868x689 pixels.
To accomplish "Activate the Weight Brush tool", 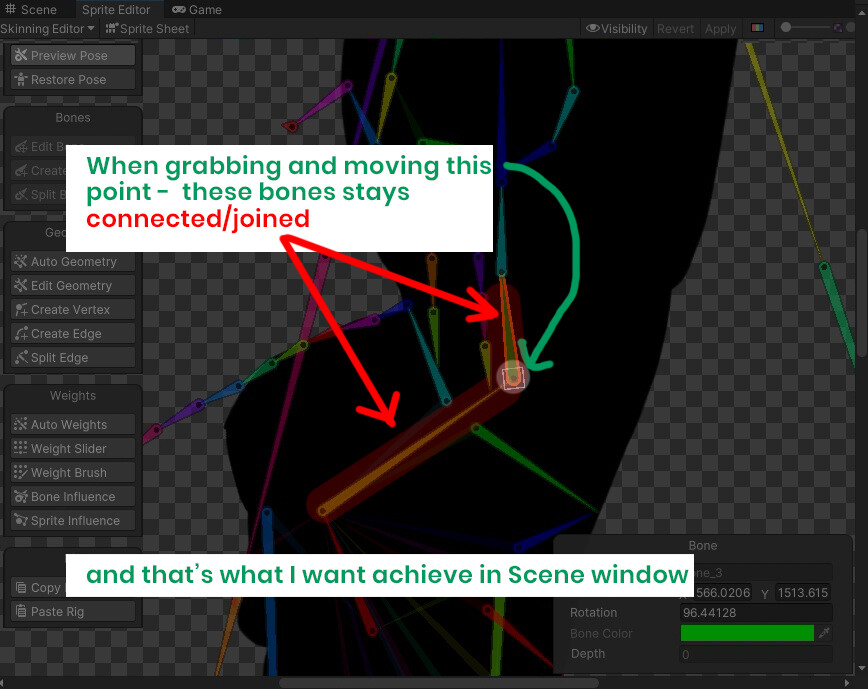I will tap(71, 472).
